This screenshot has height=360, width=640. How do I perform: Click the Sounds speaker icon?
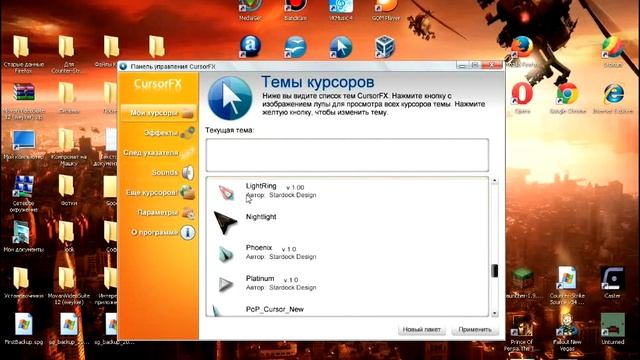(x=188, y=173)
